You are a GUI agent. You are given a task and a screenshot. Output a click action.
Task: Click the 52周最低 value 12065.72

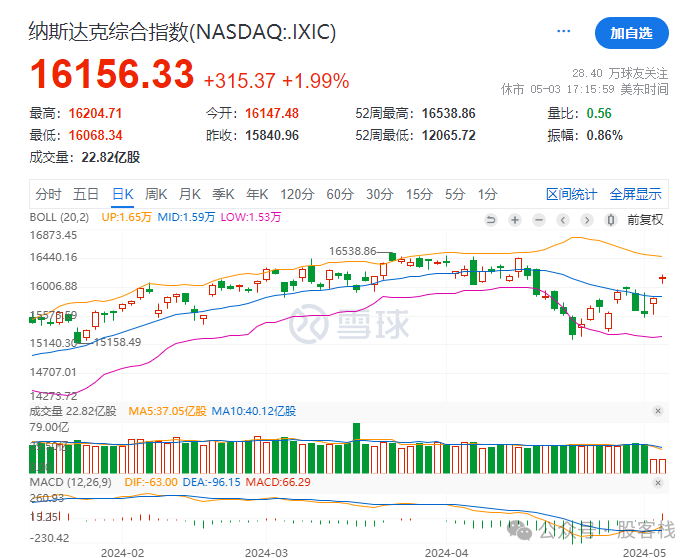[x=449, y=135]
